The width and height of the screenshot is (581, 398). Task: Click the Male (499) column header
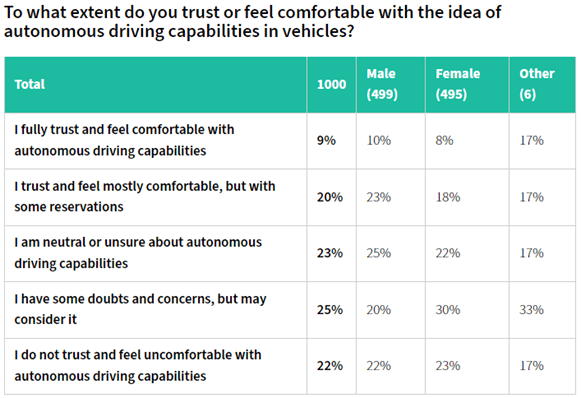[391, 84]
